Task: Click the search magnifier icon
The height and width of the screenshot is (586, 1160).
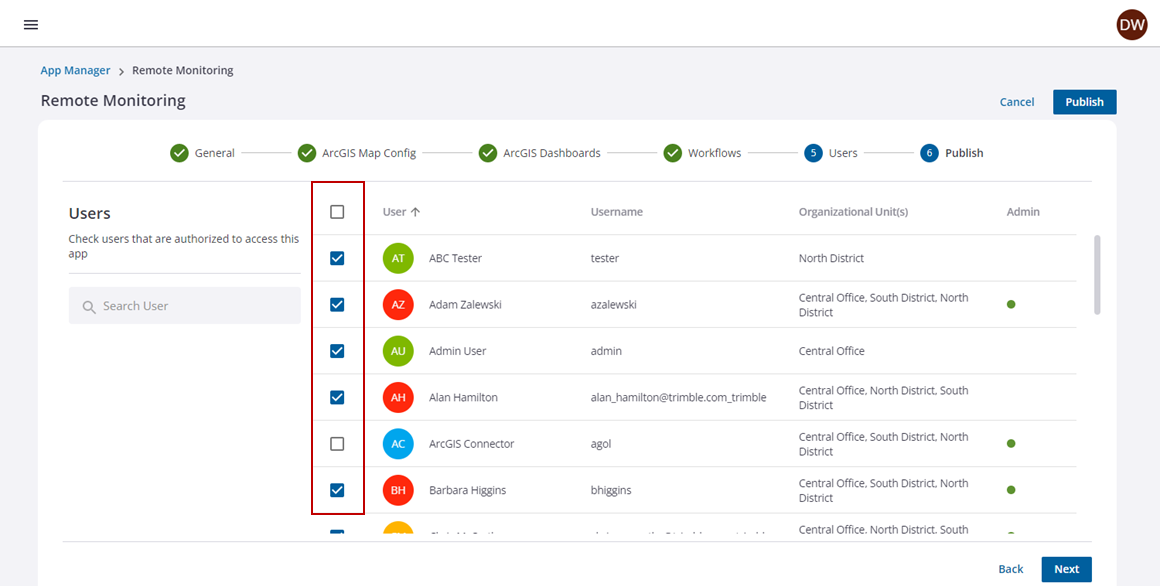Action: (89, 307)
